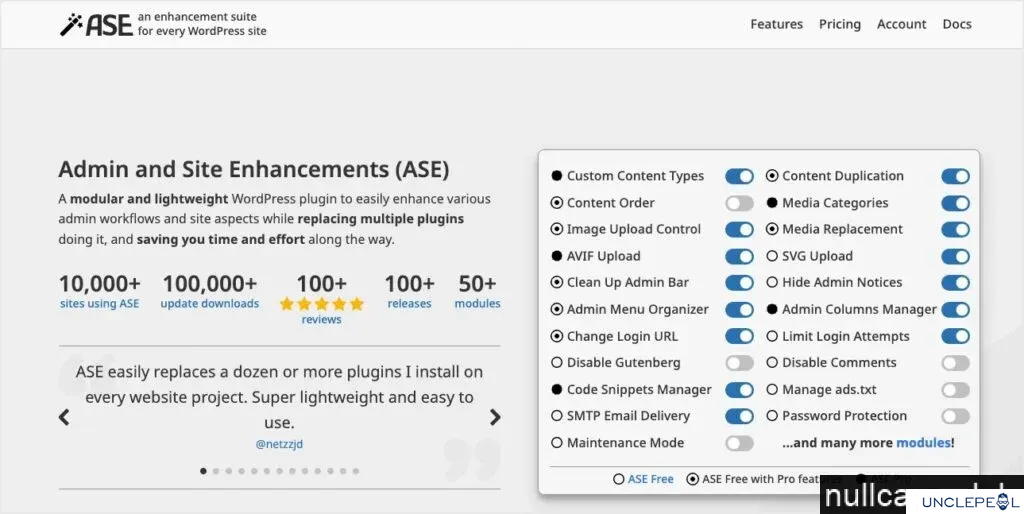
Task: Toggle off the Custom Content Types switch
Action: (x=739, y=176)
